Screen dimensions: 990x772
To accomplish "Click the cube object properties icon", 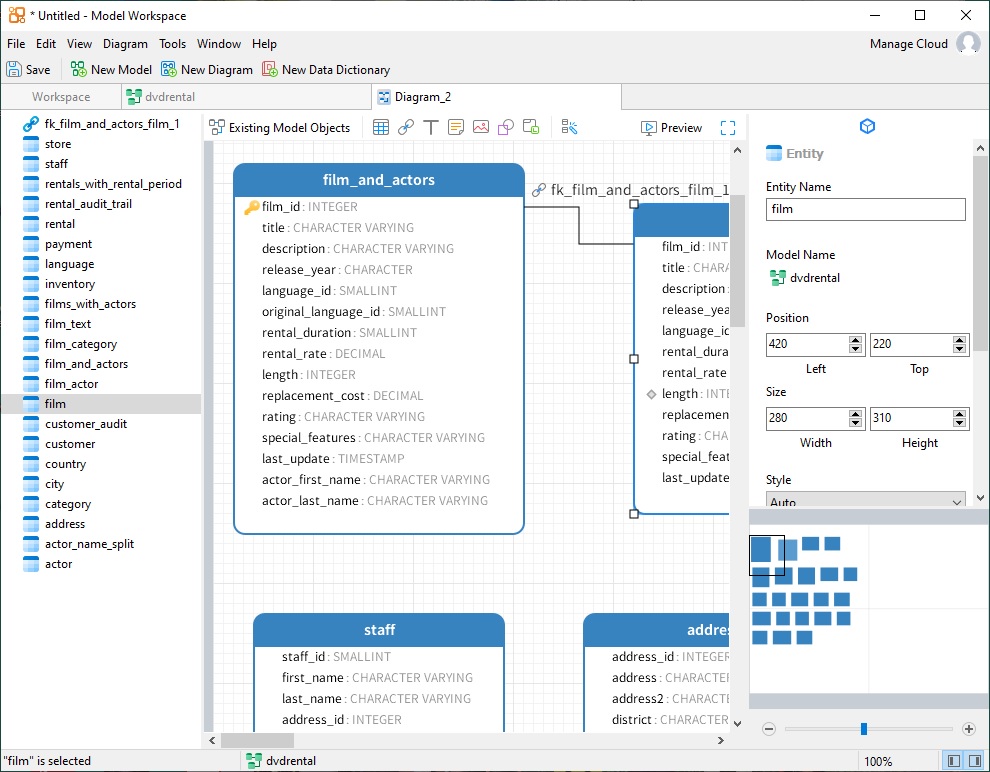I will (868, 126).
